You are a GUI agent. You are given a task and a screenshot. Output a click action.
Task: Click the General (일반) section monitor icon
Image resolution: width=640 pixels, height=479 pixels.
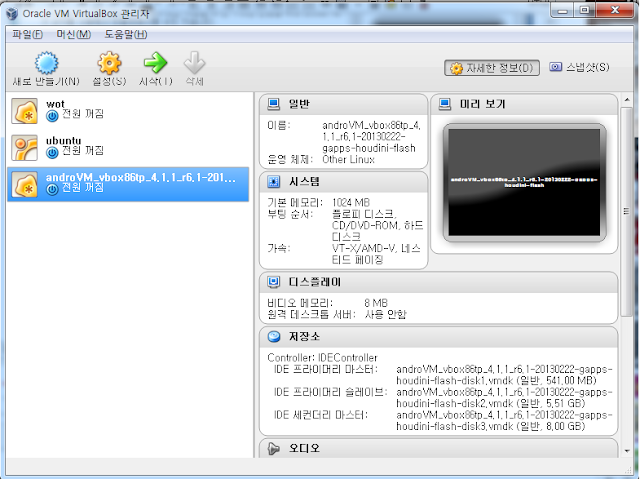point(273,104)
